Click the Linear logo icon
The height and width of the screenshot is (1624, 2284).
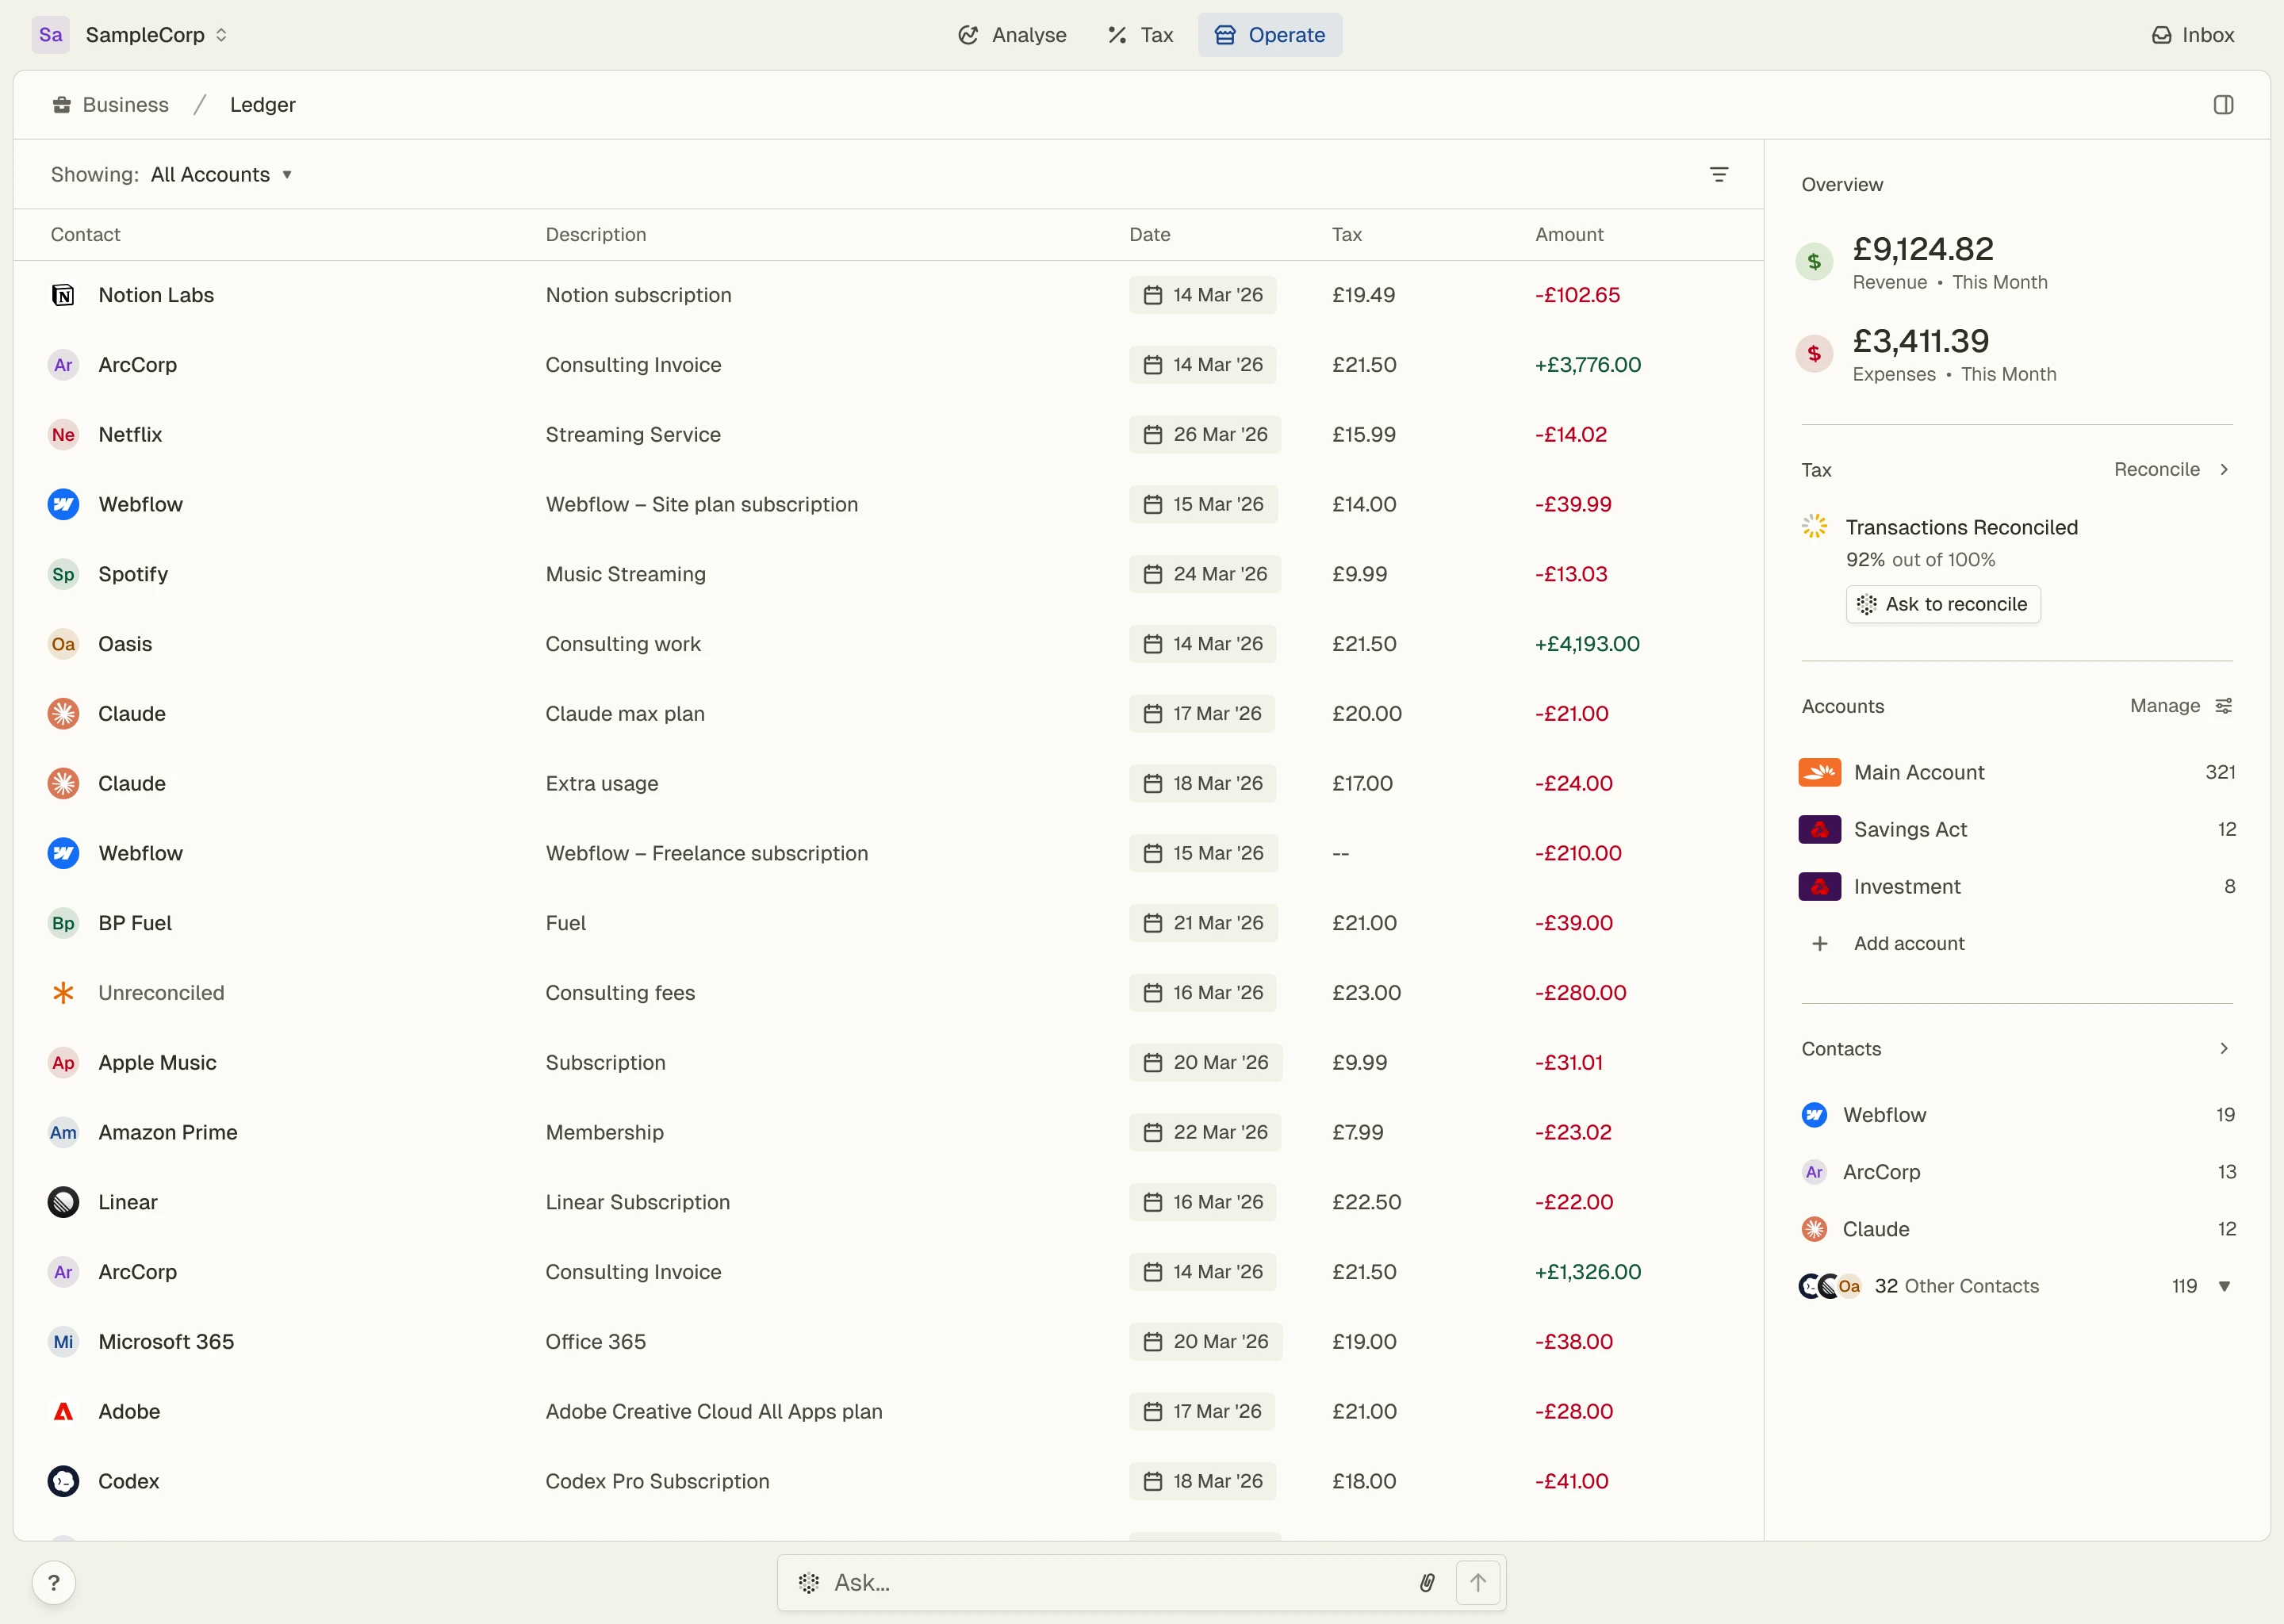pos(63,1202)
